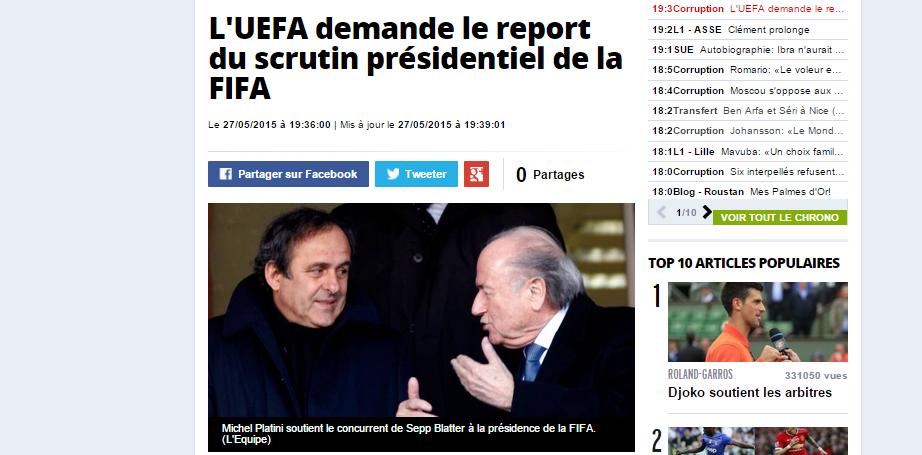922x455 pixels.
Task: Open Djoko soutient les arbitres headline
Action: pos(750,393)
